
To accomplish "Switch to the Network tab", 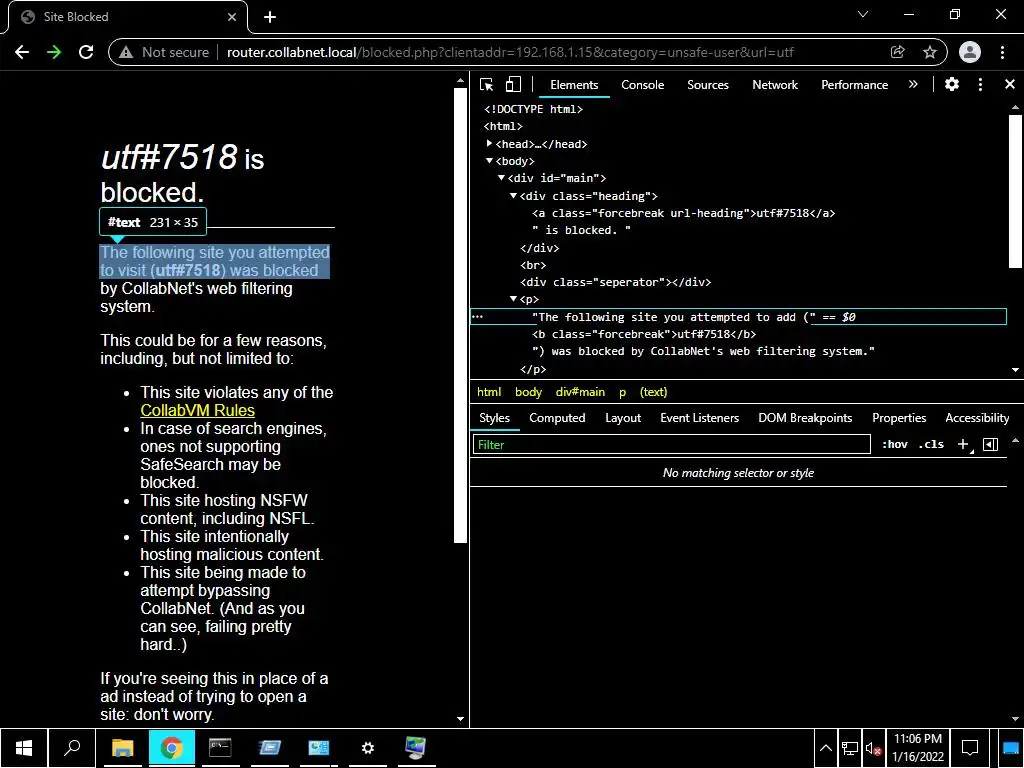I will point(775,85).
